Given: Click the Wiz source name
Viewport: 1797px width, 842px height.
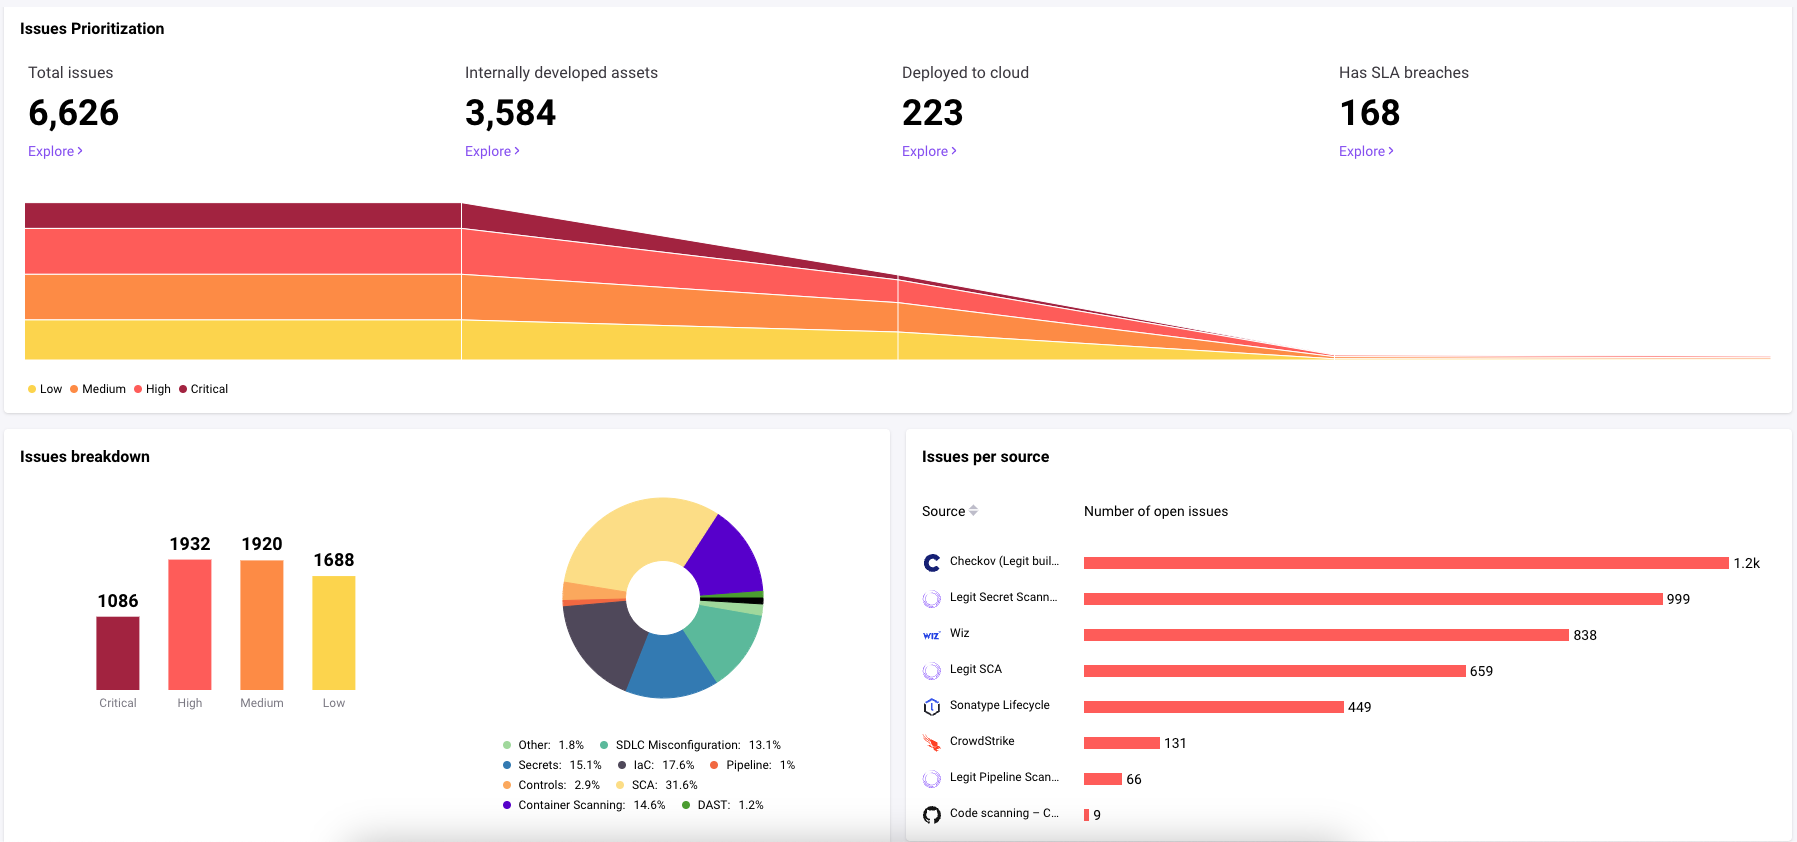Looking at the screenshot, I should point(960,633).
